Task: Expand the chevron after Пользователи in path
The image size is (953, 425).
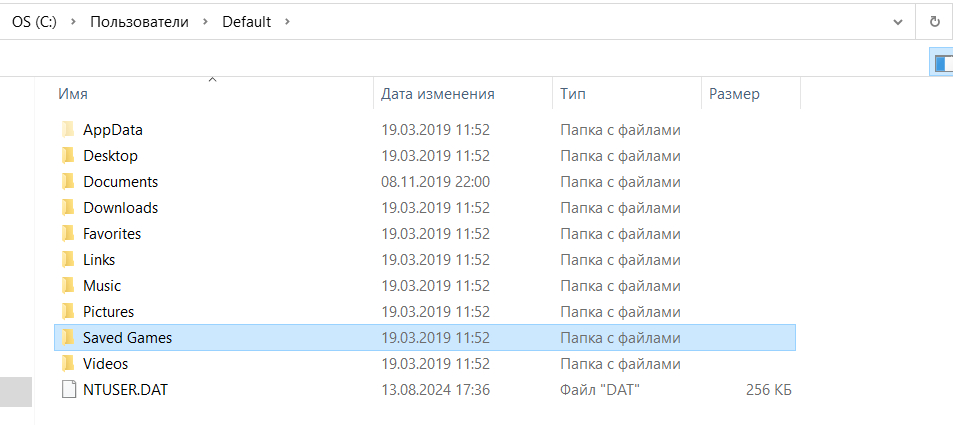Action: (205, 21)
